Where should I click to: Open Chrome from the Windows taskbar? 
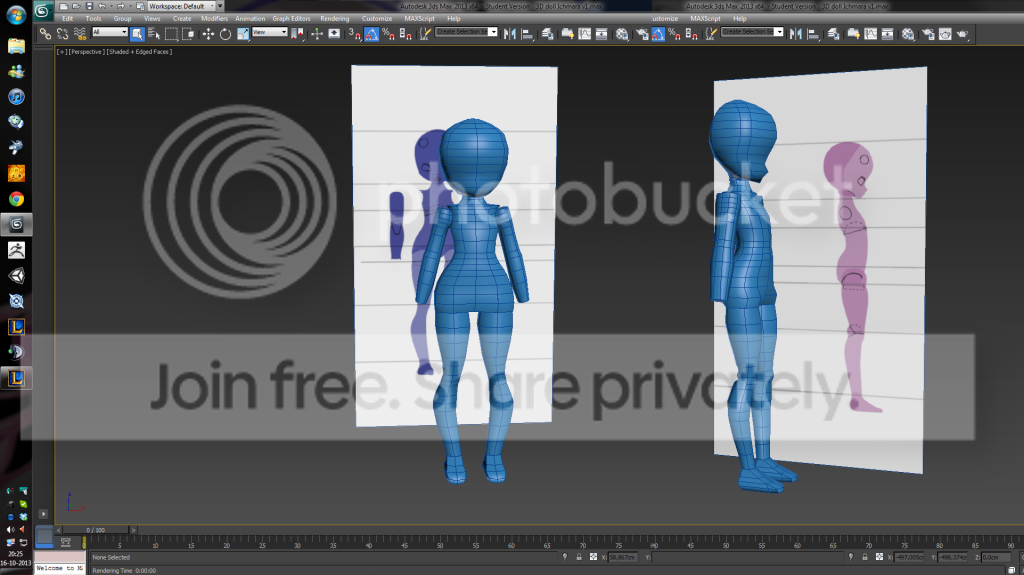(x=16, y=199)
